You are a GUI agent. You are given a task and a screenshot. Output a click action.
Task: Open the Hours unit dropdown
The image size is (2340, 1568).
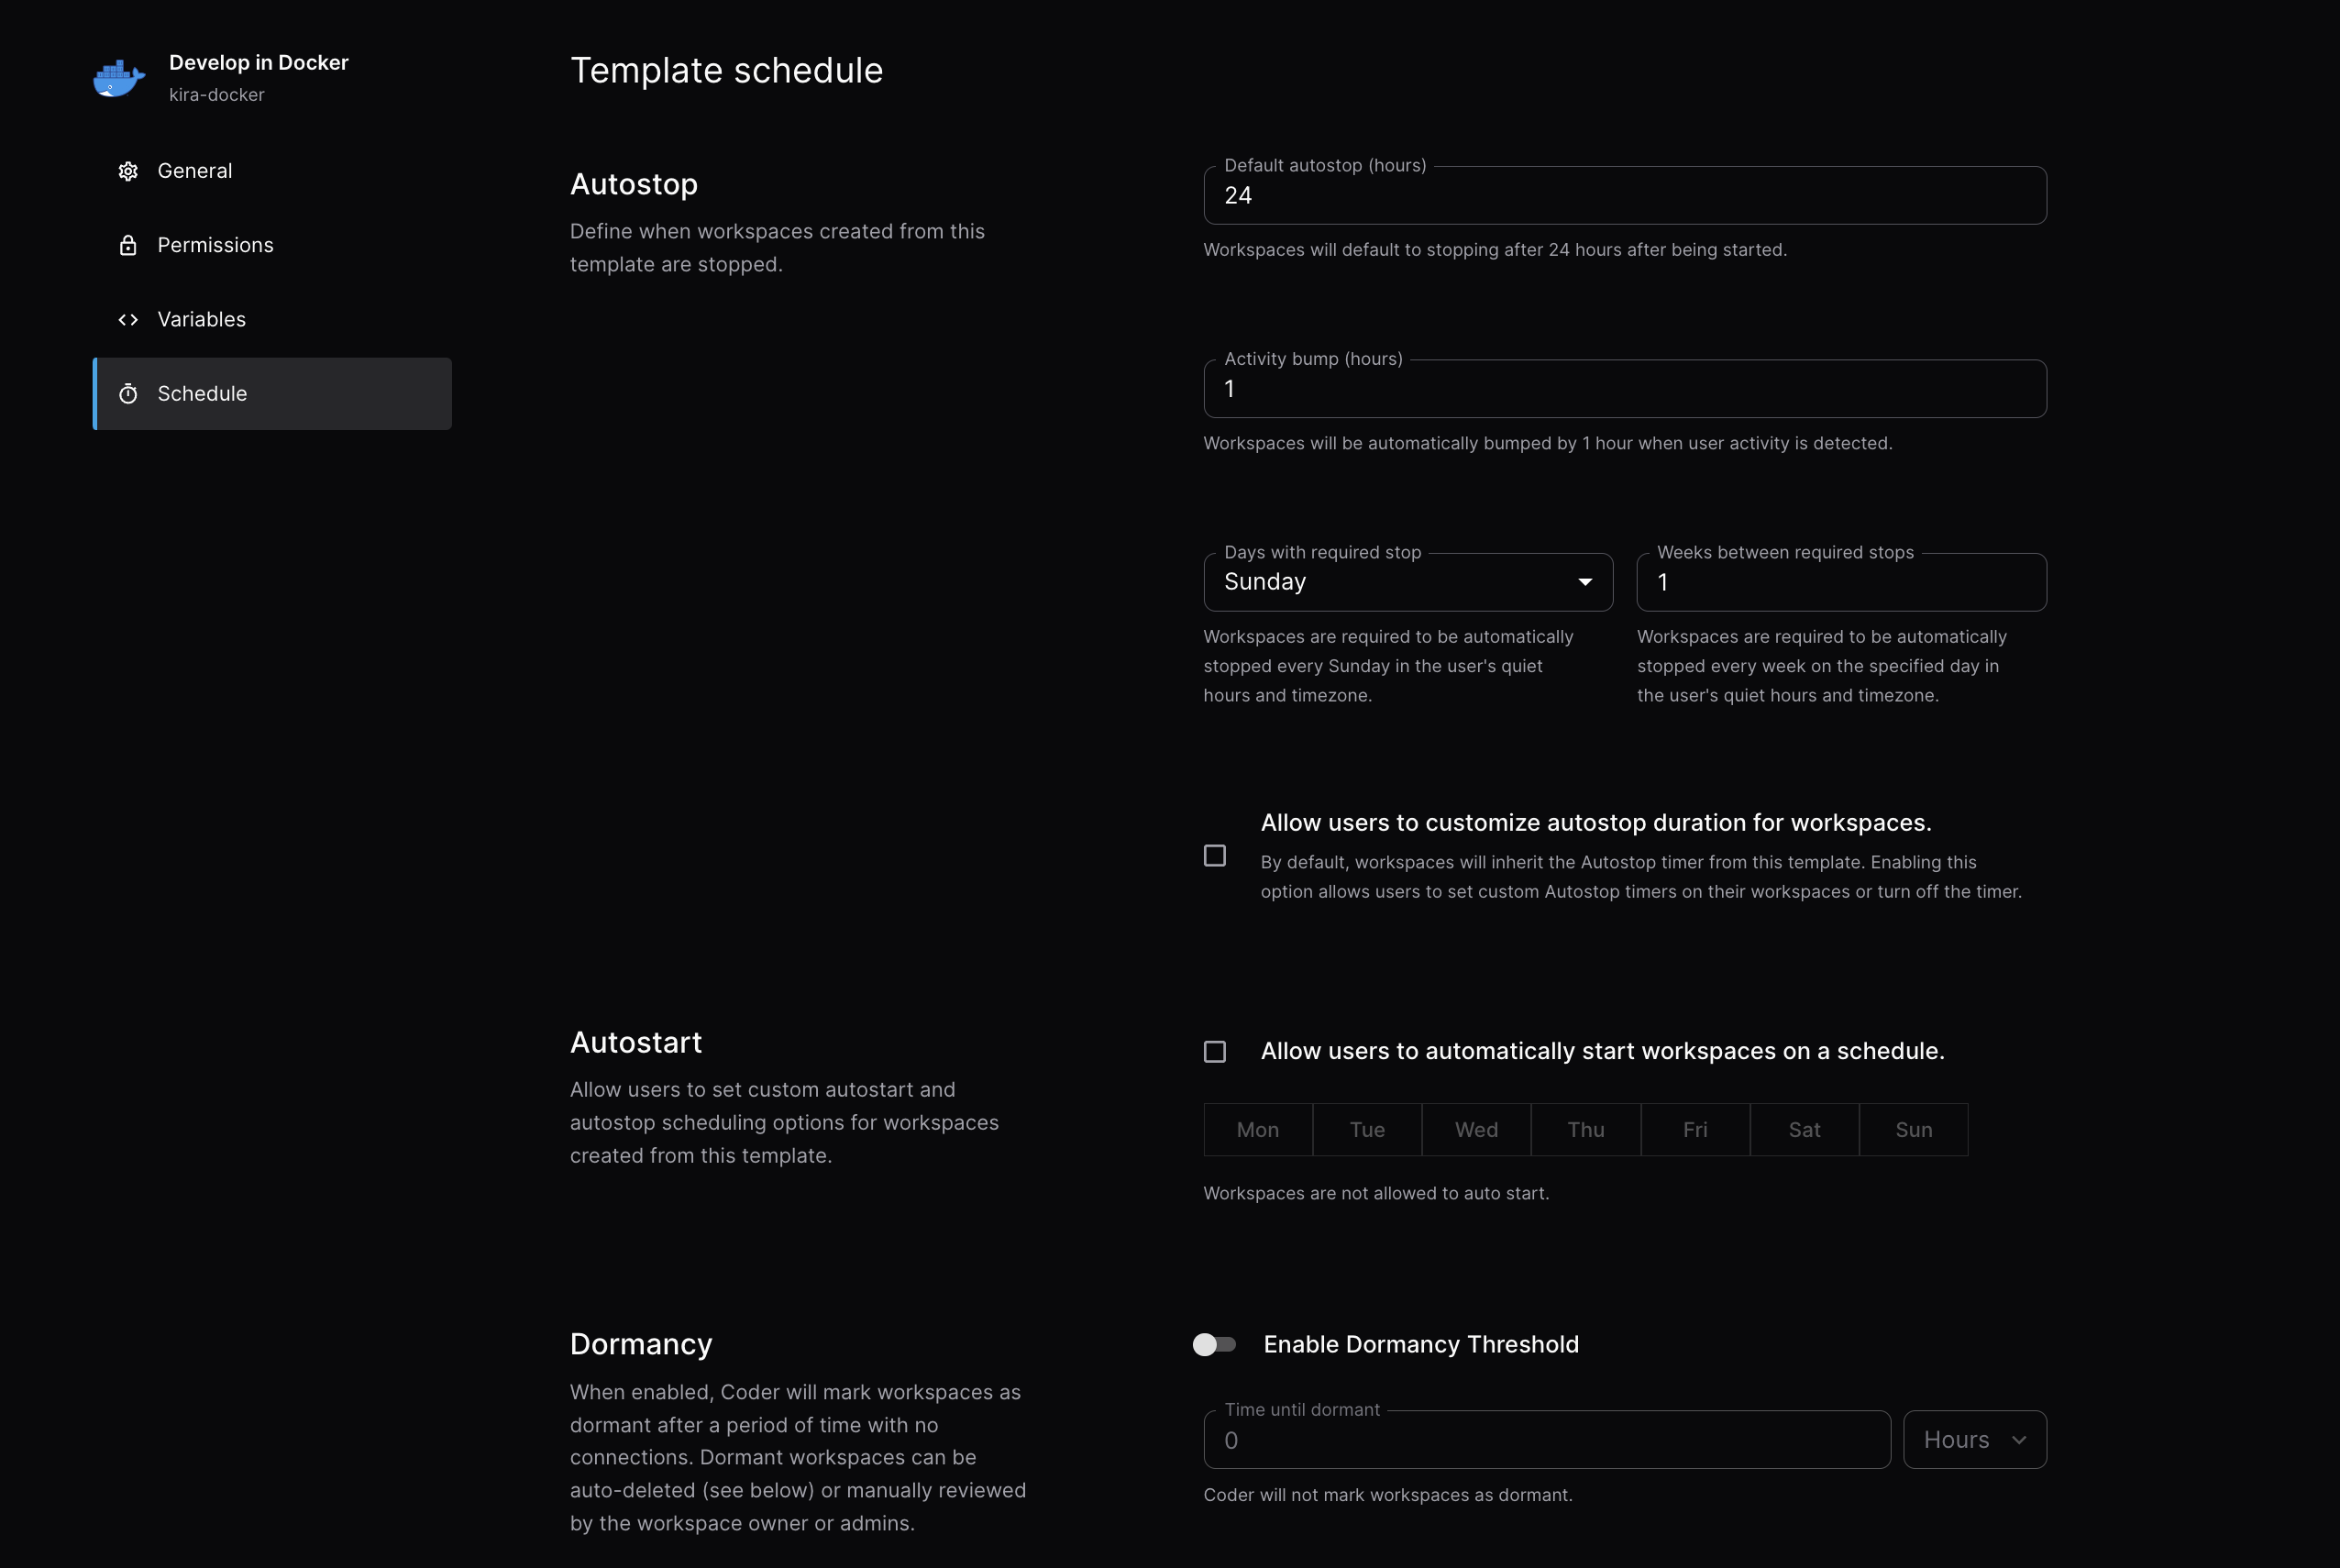click(x=1973, y=1439)
